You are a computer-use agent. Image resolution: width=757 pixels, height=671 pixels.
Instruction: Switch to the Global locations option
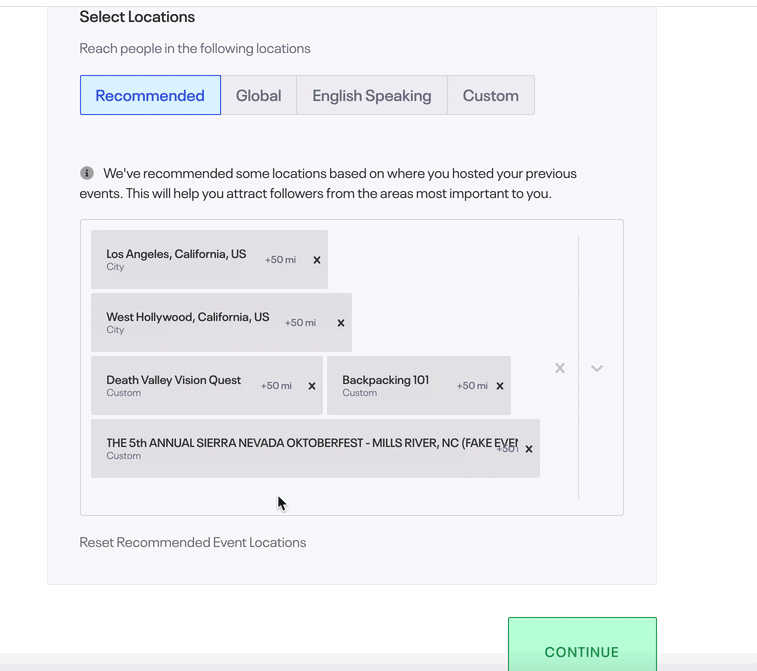pos(258,96)
